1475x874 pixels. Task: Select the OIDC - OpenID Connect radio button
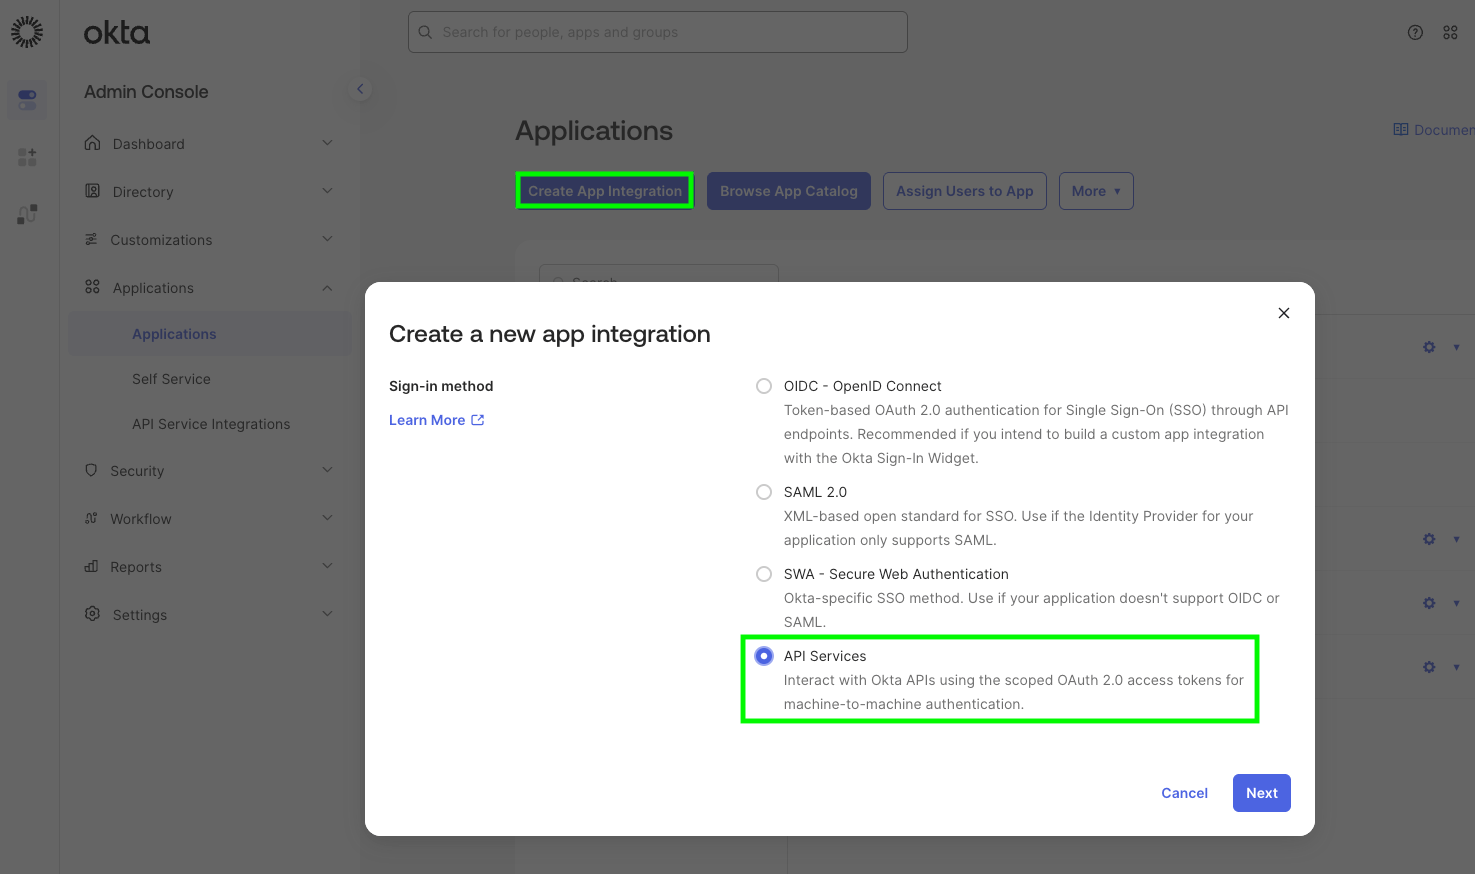coord(764,386)
